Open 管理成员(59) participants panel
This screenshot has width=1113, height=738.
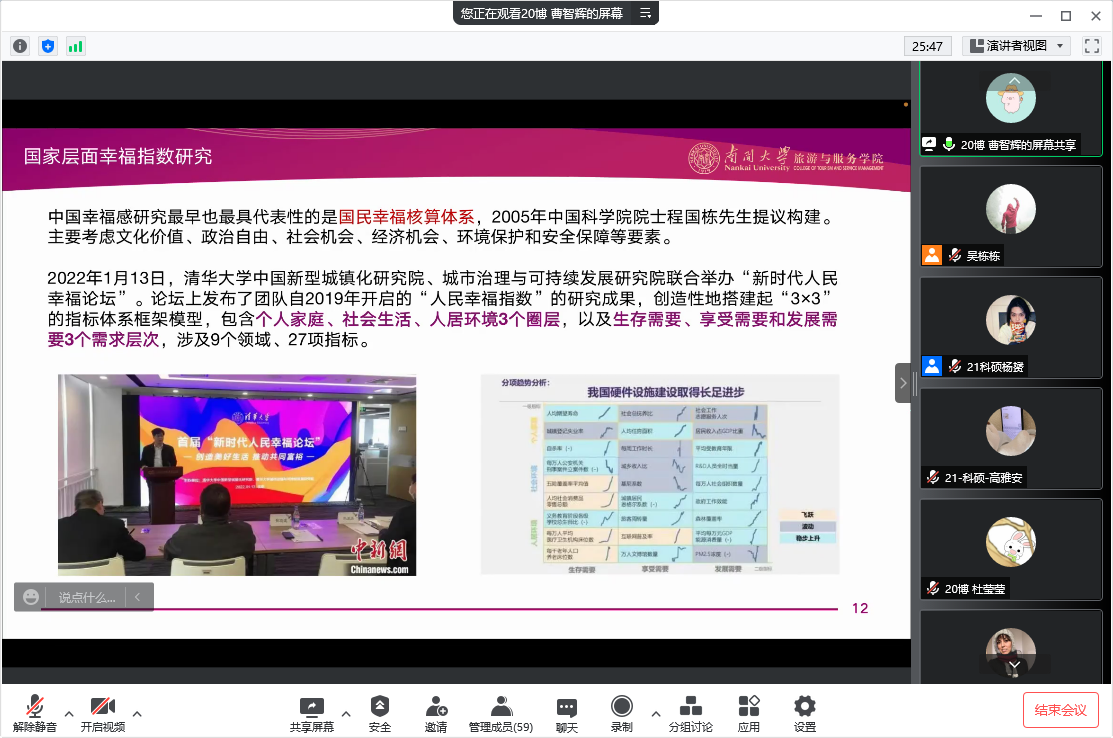tap(500, 714)
